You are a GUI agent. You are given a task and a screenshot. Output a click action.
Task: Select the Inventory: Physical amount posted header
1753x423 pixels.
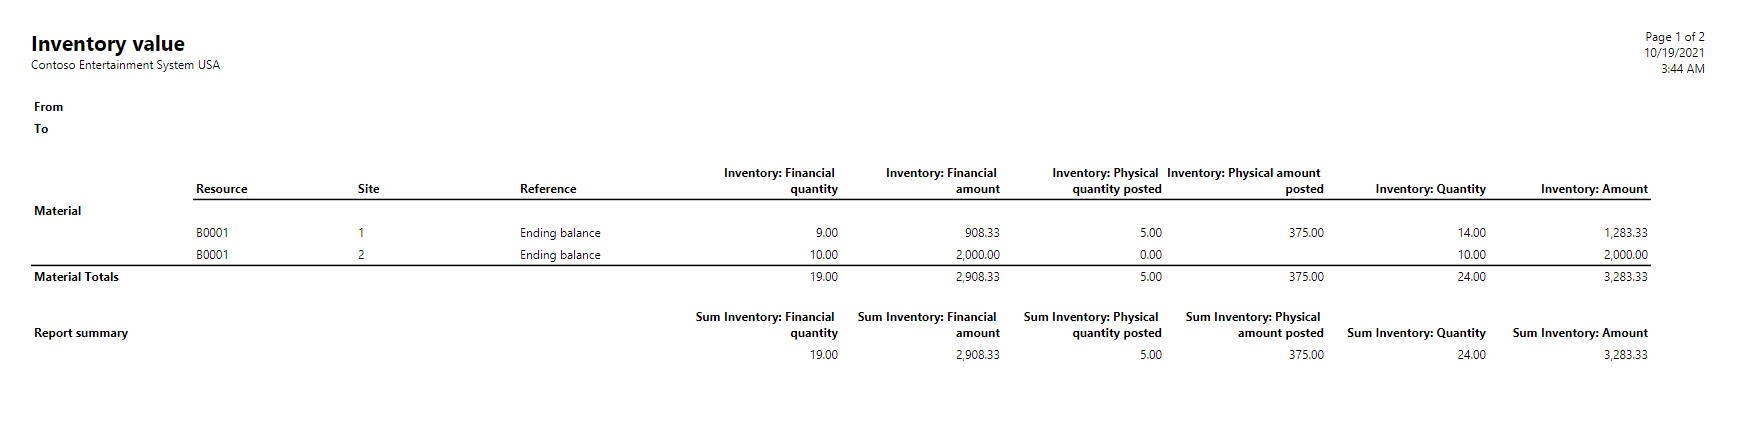(1244, 181)
